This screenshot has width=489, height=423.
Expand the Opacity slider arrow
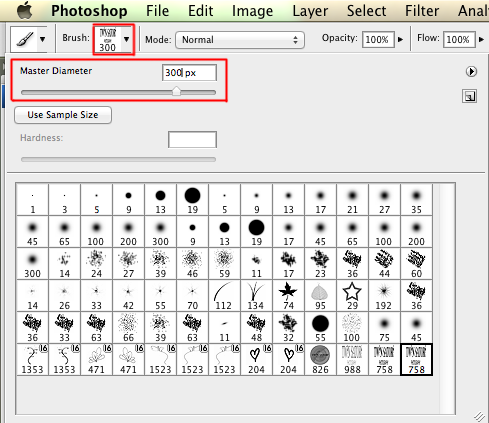(401, 40)
